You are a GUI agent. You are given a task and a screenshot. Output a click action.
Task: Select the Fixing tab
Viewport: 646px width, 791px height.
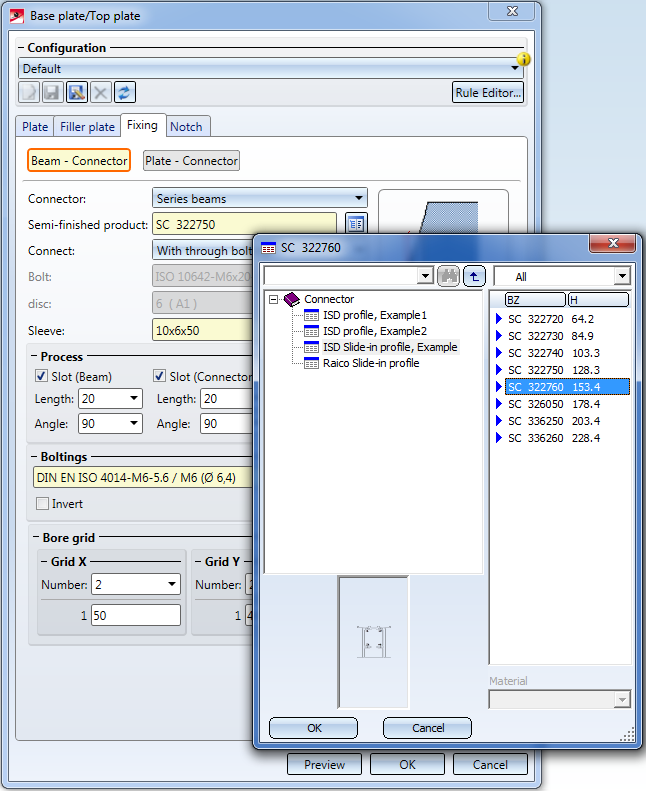143,125
